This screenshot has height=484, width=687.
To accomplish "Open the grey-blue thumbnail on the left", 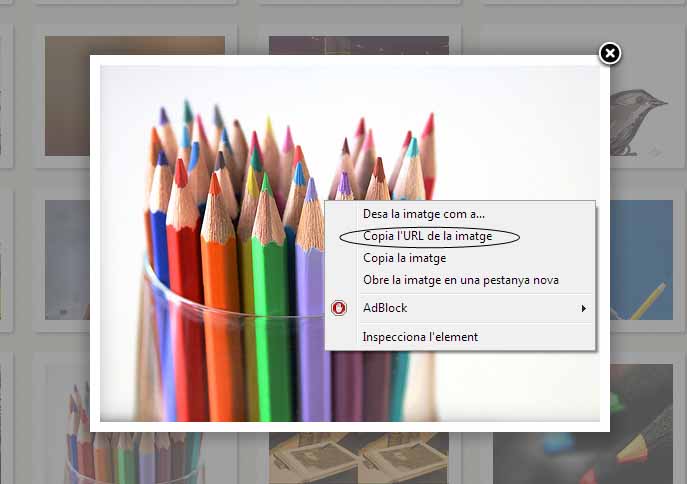I will pyautogui.click(x=67, y=260).
